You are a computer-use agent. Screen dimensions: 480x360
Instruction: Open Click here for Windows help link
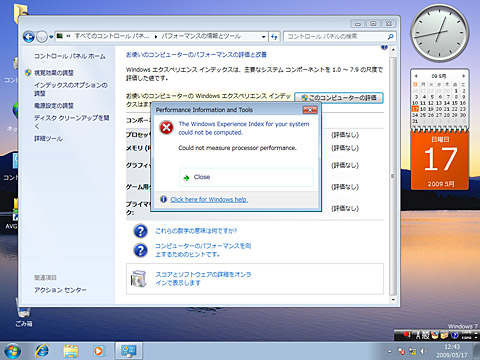coord(209,199)
